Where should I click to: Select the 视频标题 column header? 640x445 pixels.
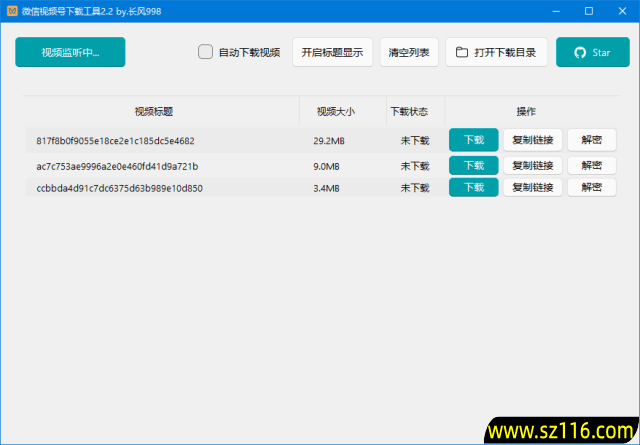click(x=161, y=111)
